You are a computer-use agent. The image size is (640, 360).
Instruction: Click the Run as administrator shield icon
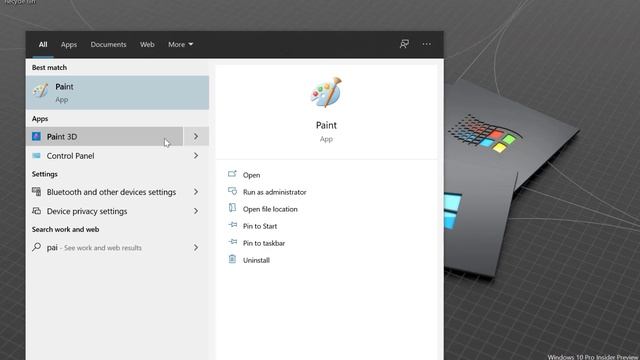232,191
